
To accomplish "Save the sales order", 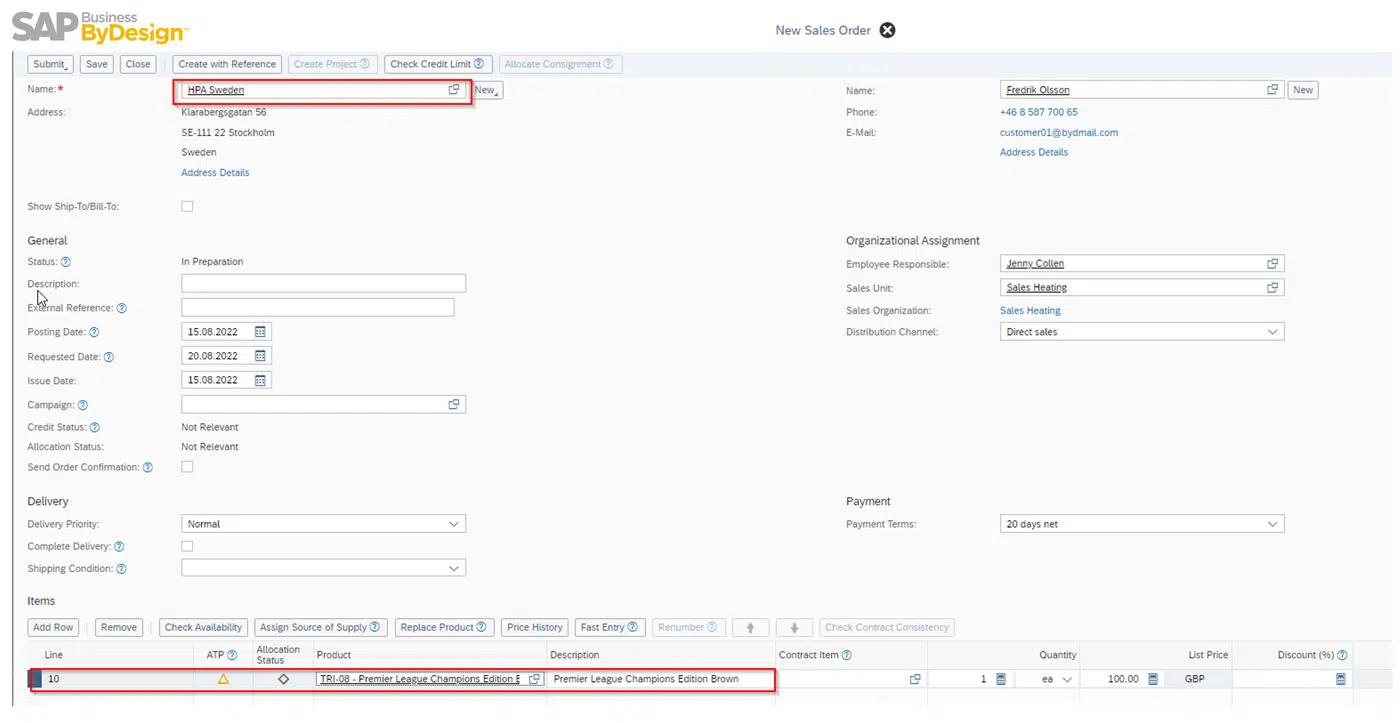I will (x=96, y=64).
